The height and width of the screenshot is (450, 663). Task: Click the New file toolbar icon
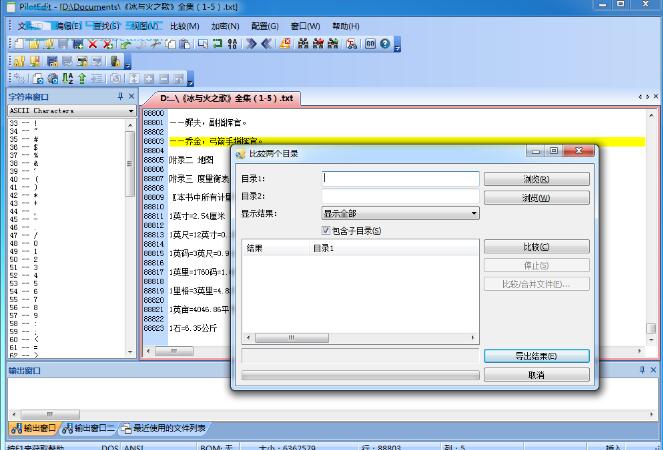click(x=19, y=44)
